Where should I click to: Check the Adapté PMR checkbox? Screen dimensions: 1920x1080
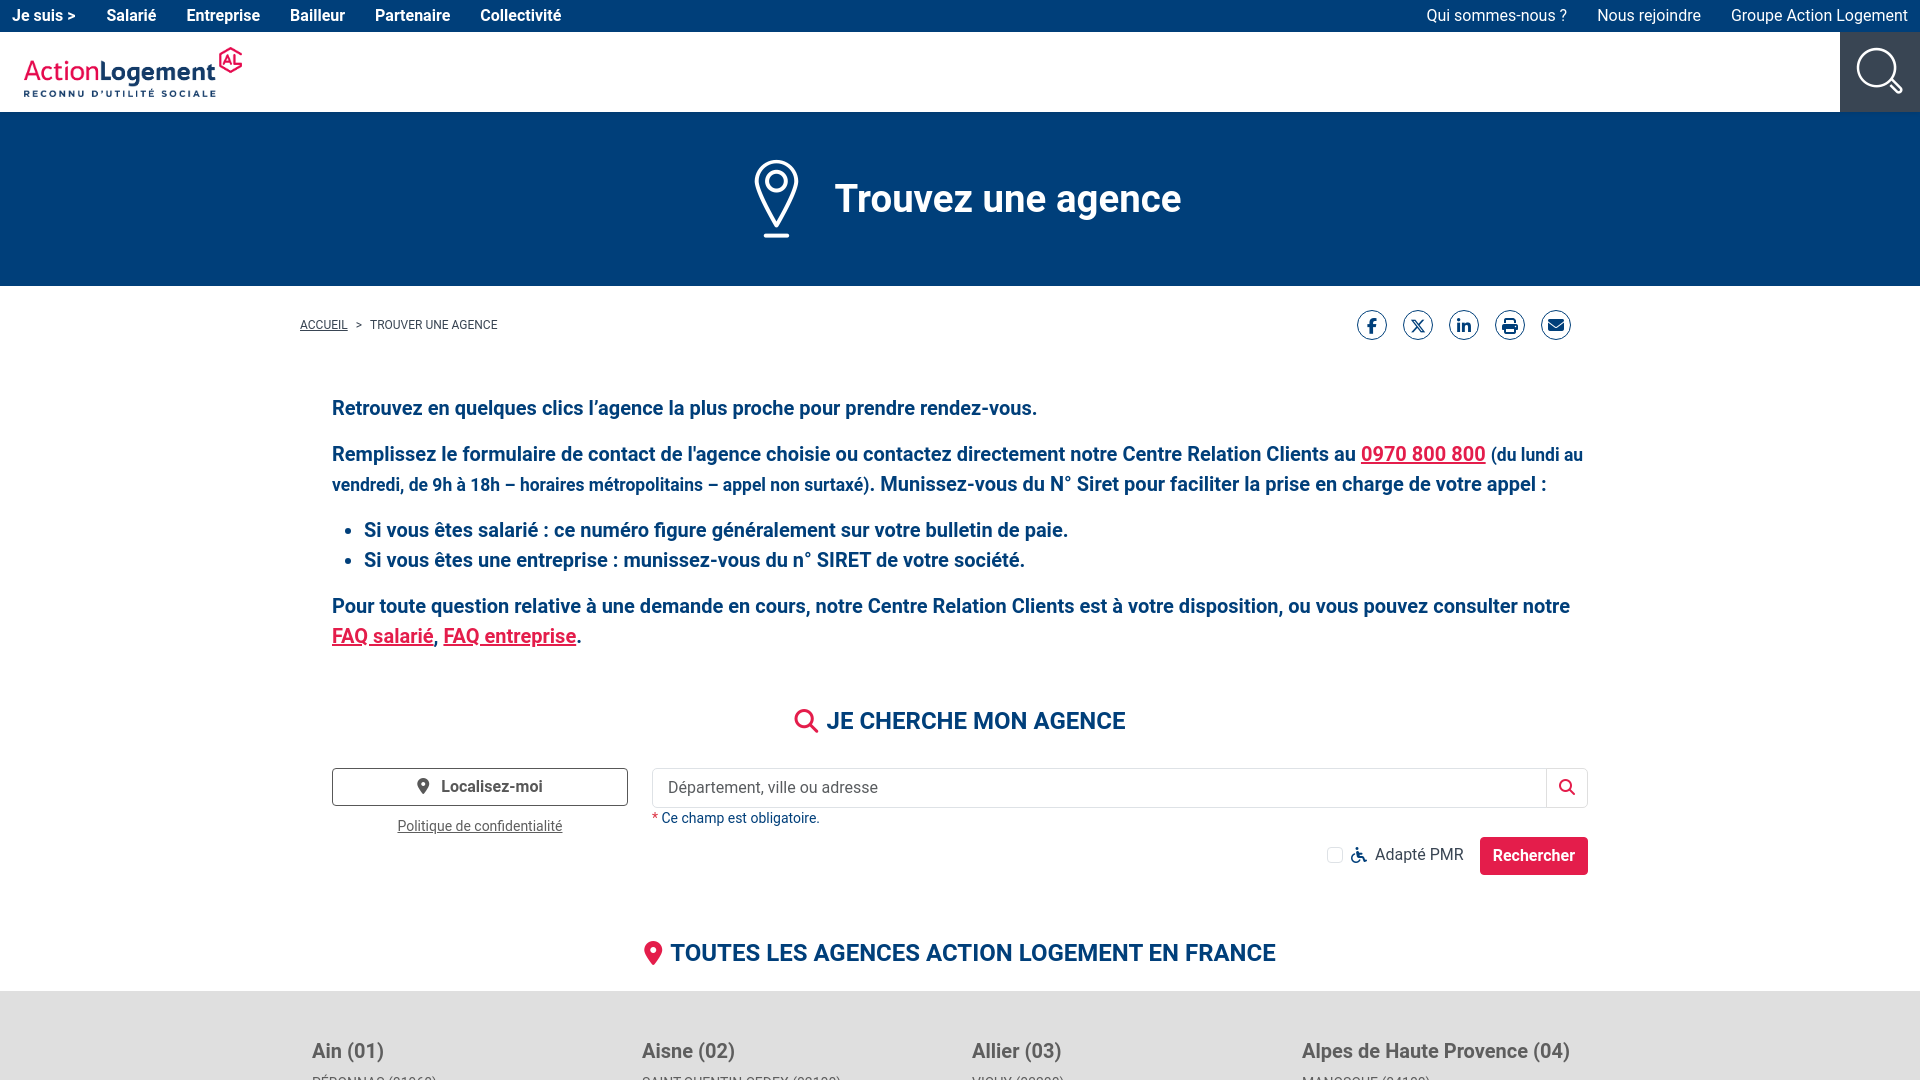(1335, 855)
